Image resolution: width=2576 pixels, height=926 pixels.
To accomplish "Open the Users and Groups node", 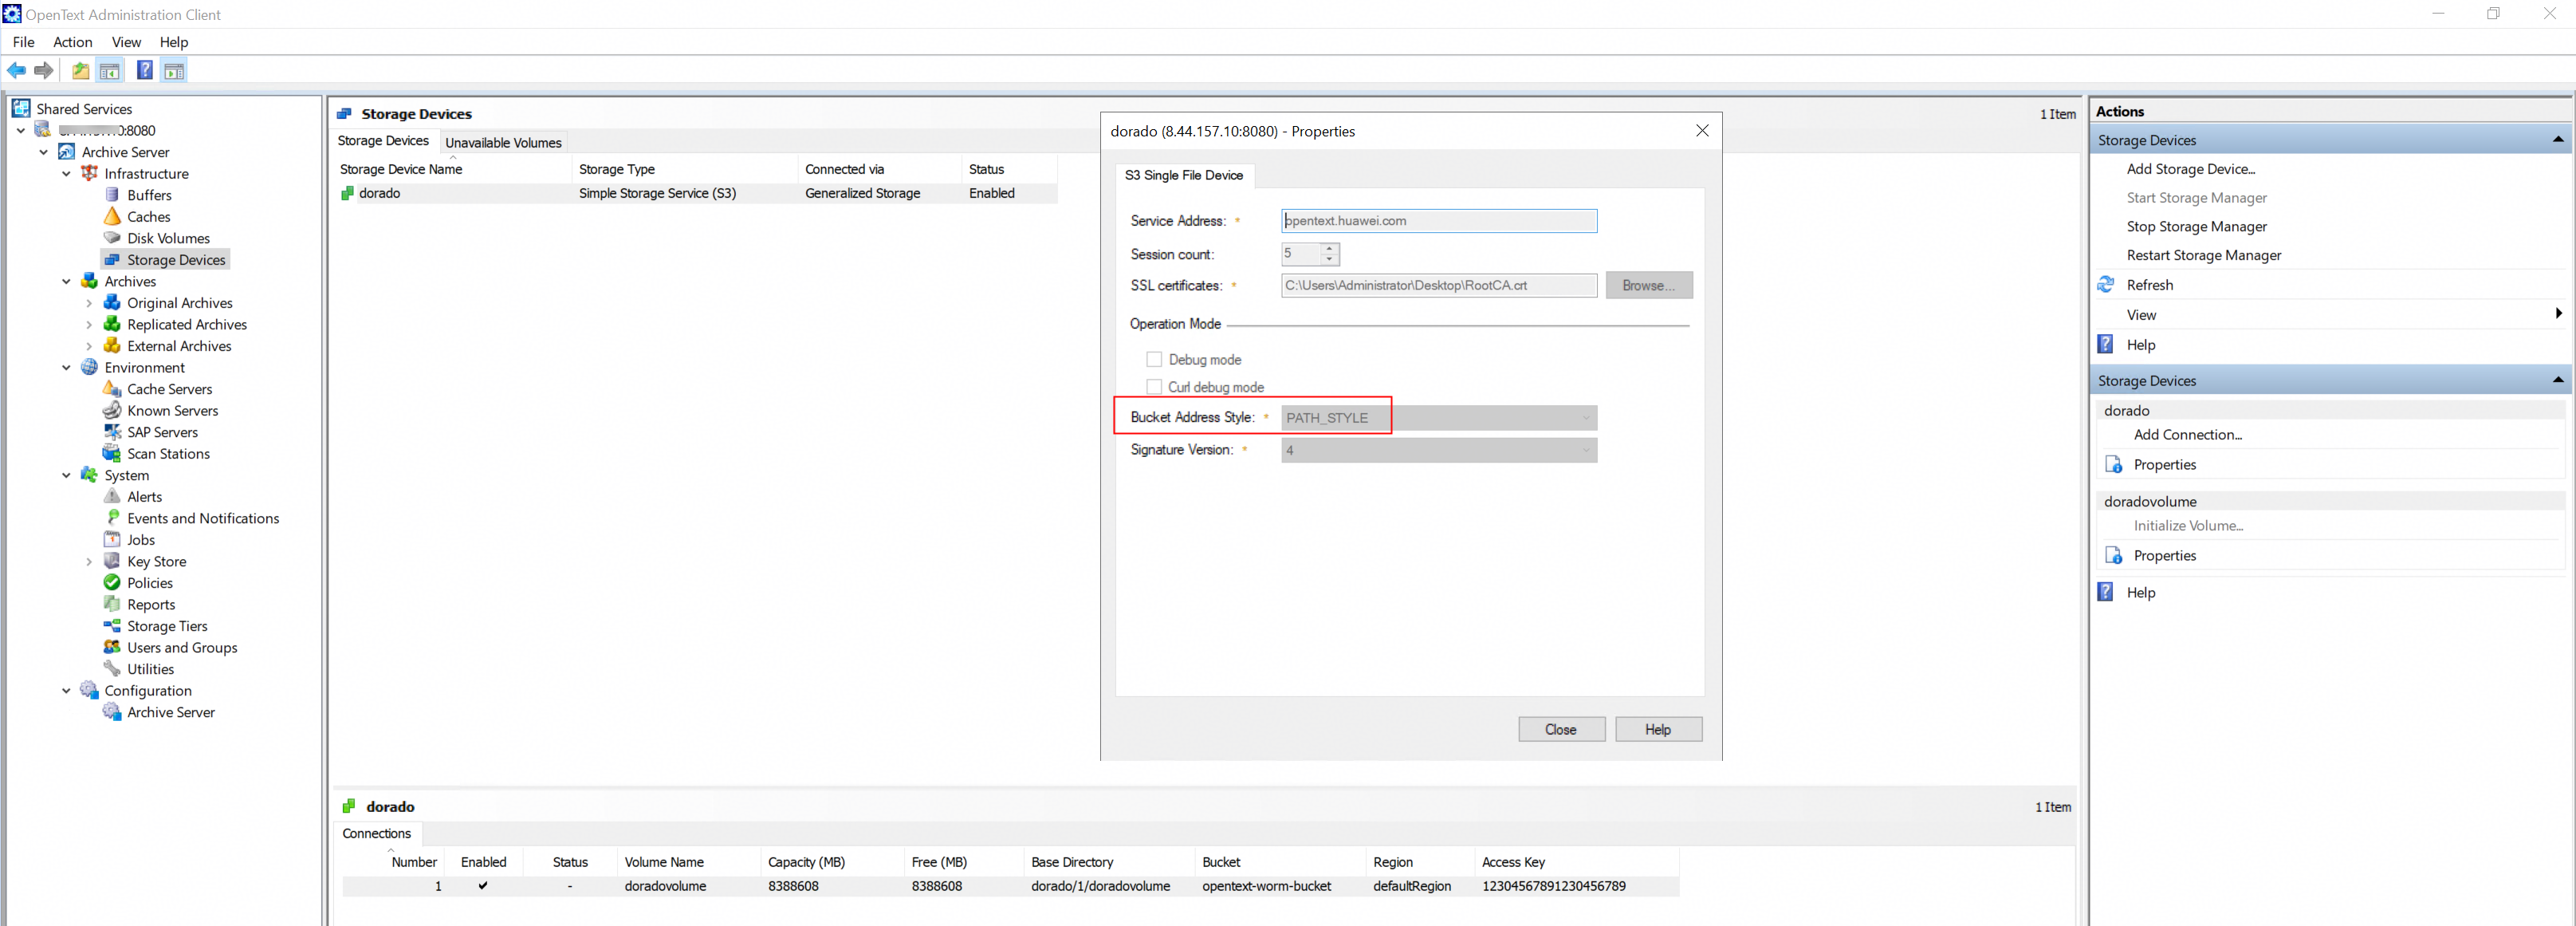I will [x=182, y=648].
